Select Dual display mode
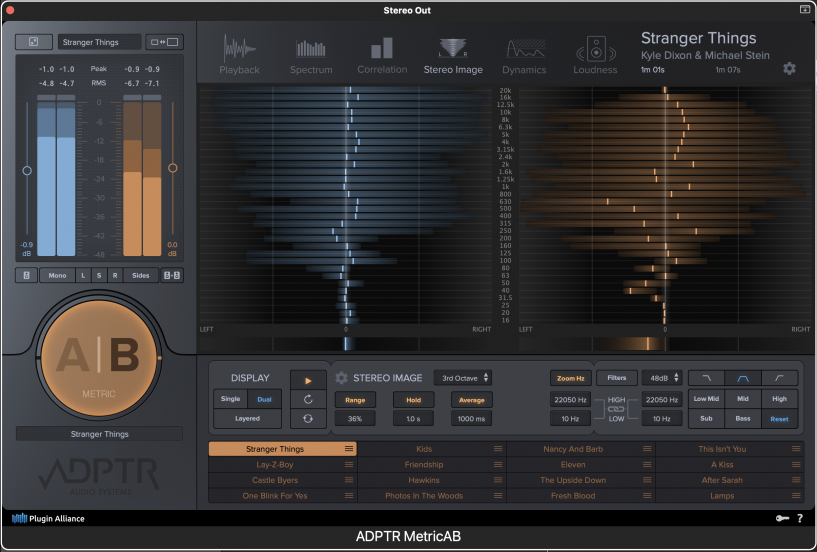Screen dimensions: 817x552 265,399
